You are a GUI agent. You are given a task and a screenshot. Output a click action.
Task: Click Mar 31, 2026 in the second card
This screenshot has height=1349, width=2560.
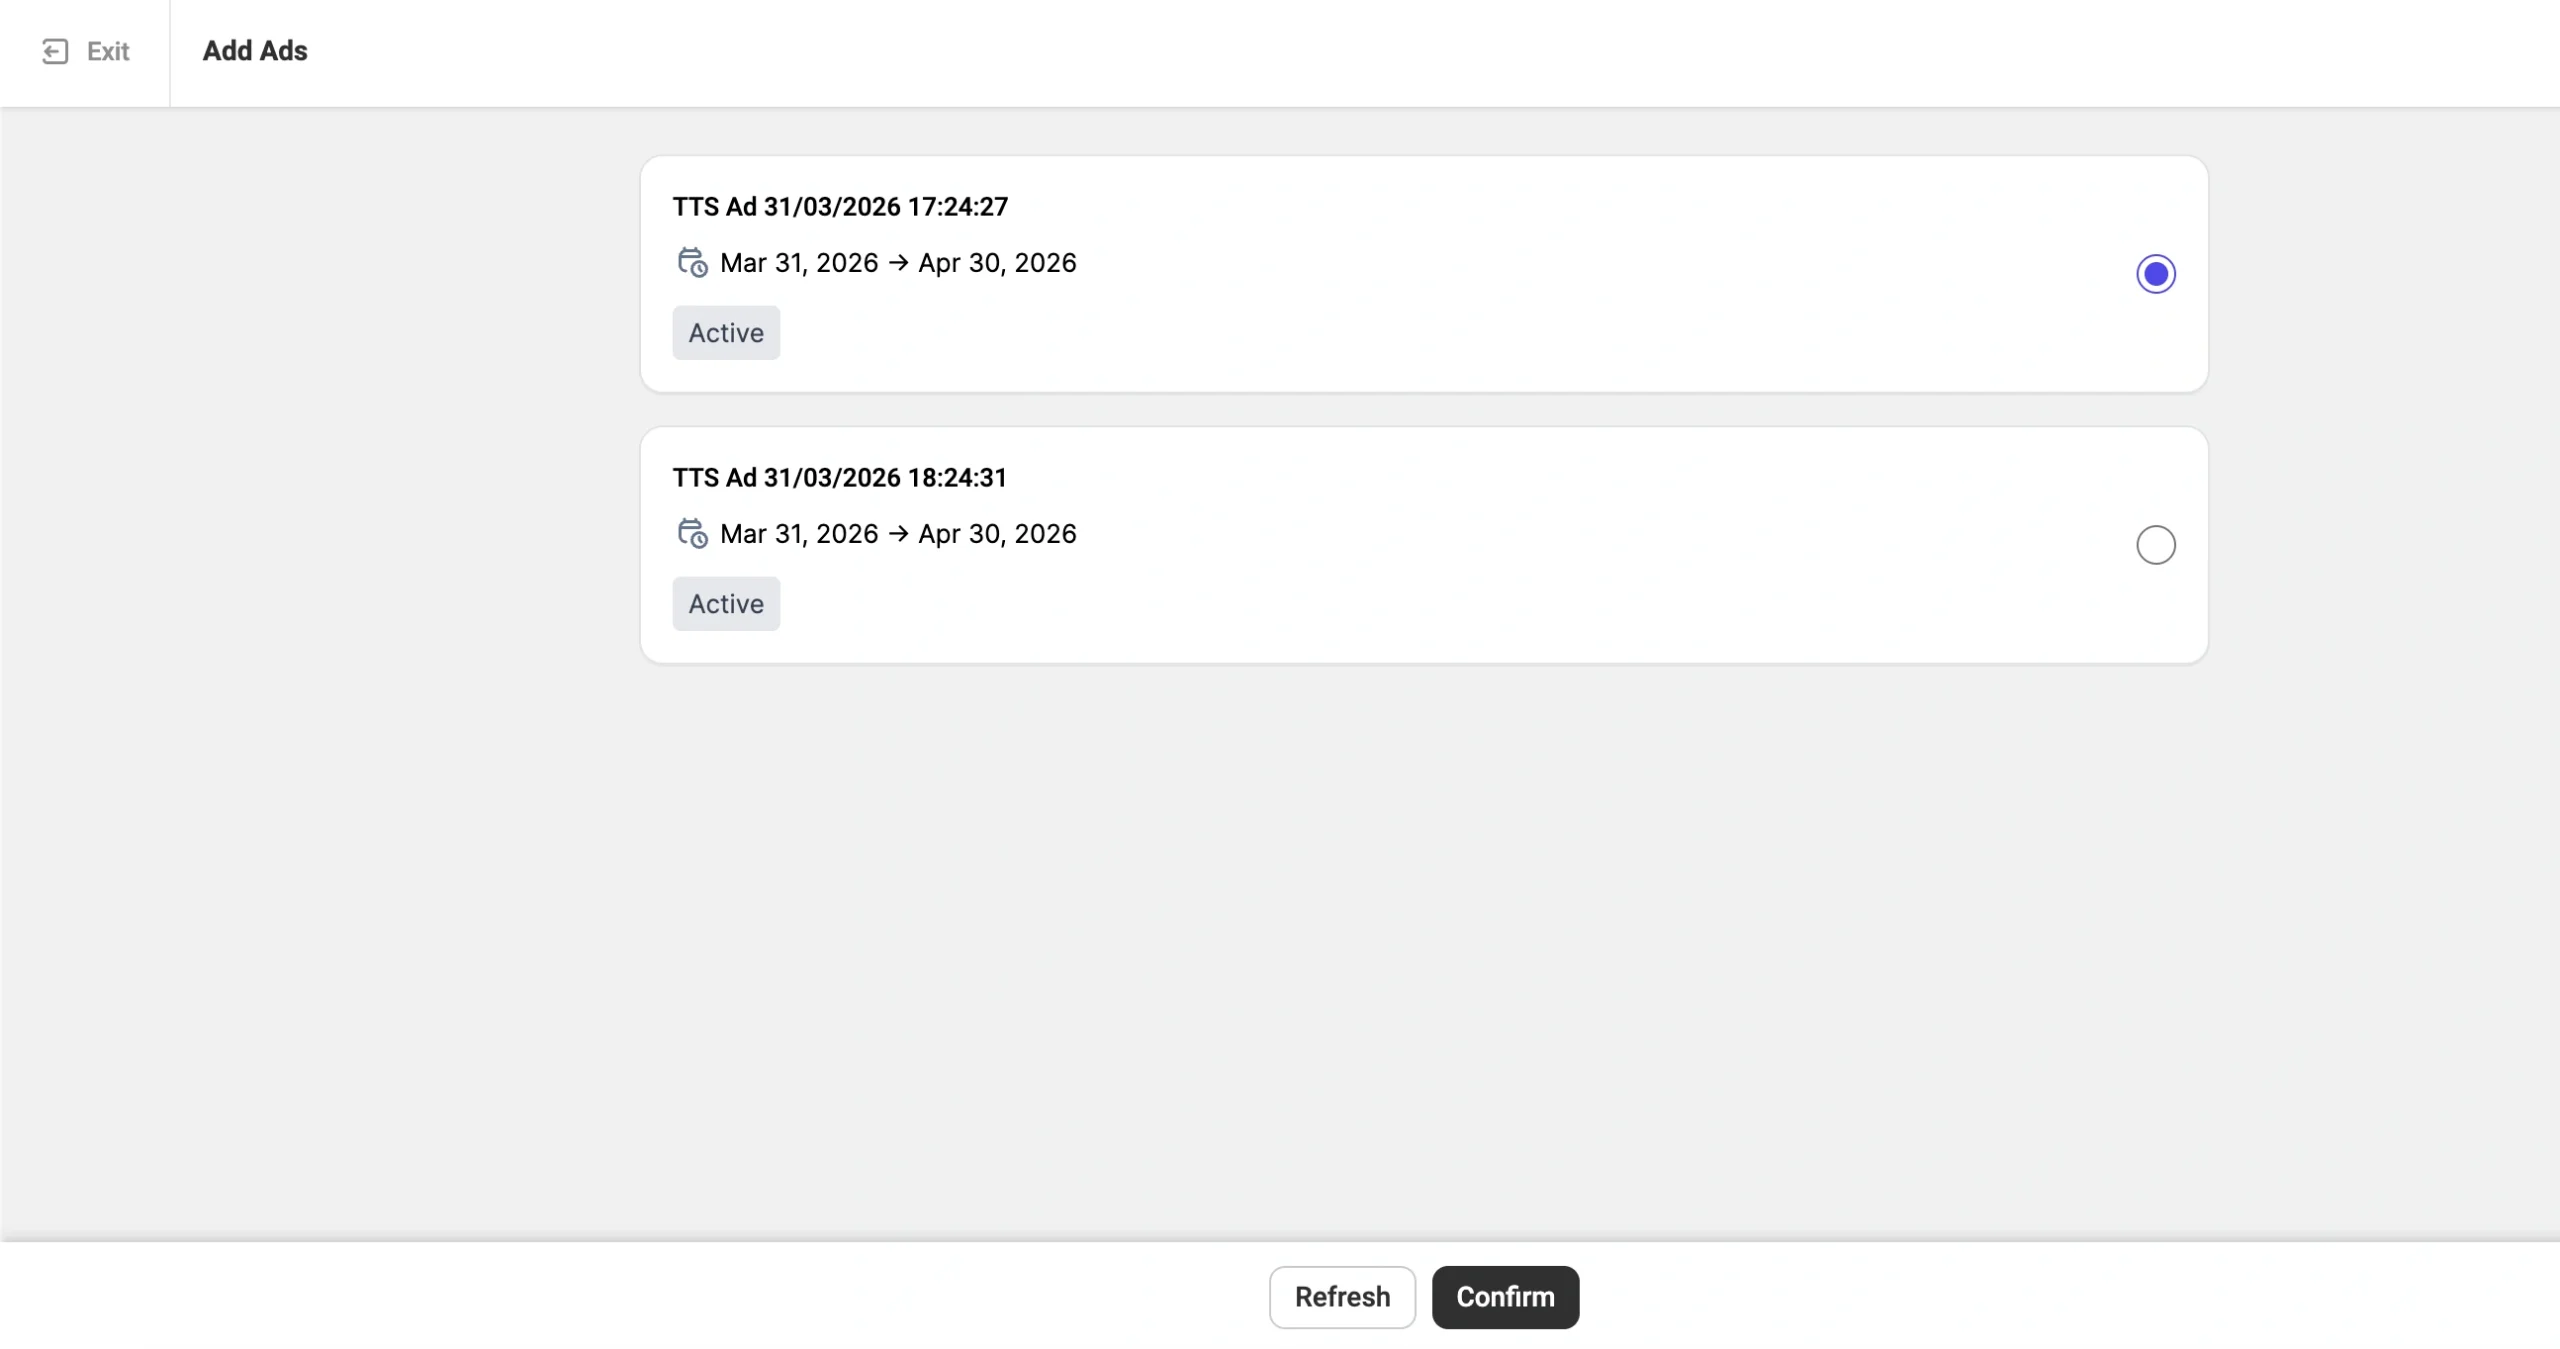799,534
